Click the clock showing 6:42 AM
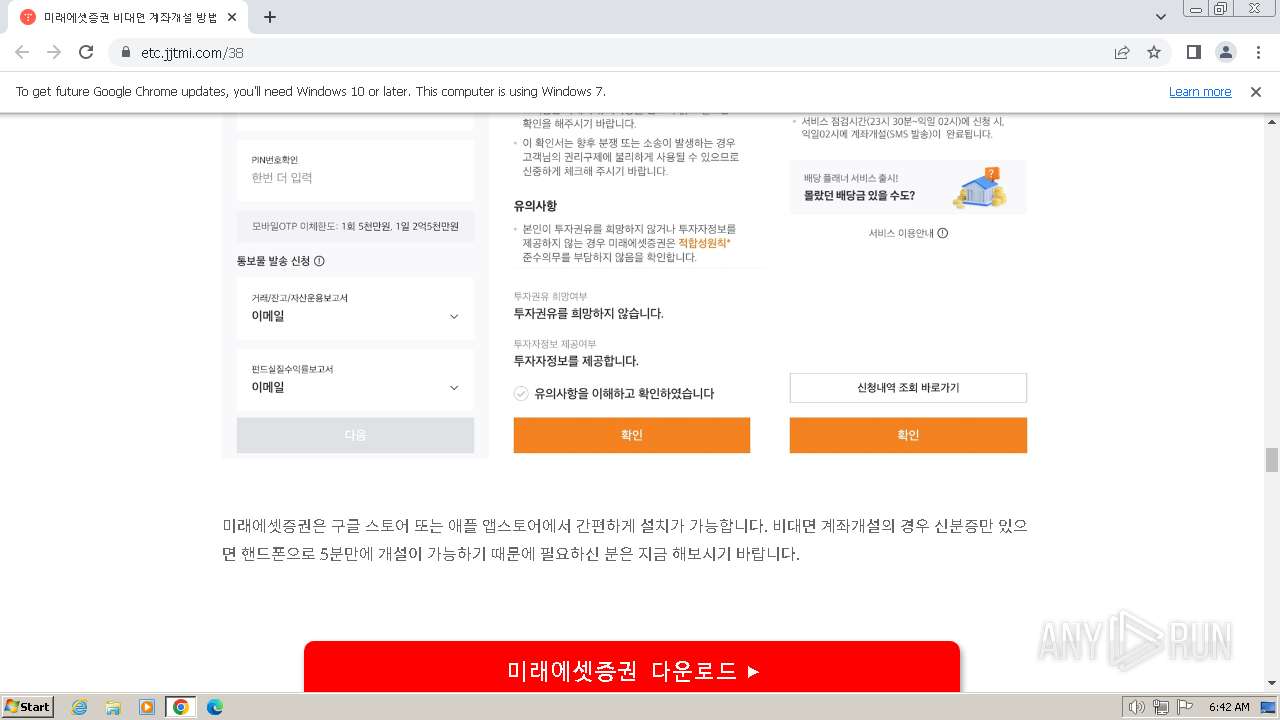 click(x=1229, y=707)
